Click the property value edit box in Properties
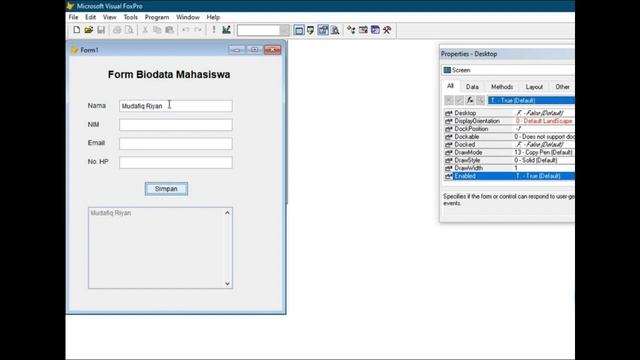Image resolution: width=640 pixels, height=360 pixels. click(531, 100)
